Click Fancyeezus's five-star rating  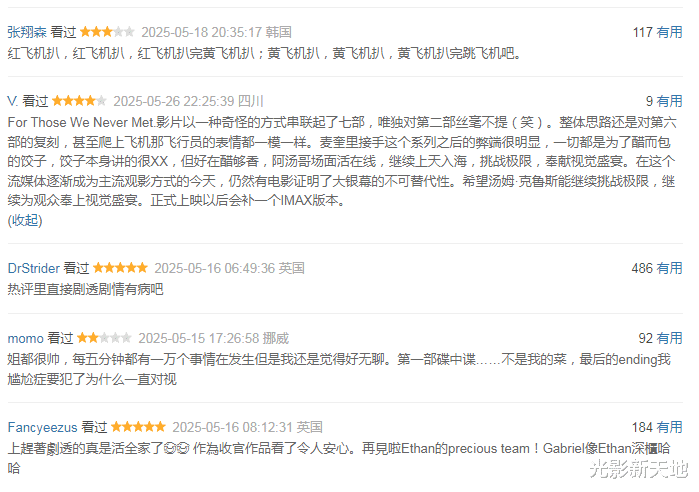point(138,427)
